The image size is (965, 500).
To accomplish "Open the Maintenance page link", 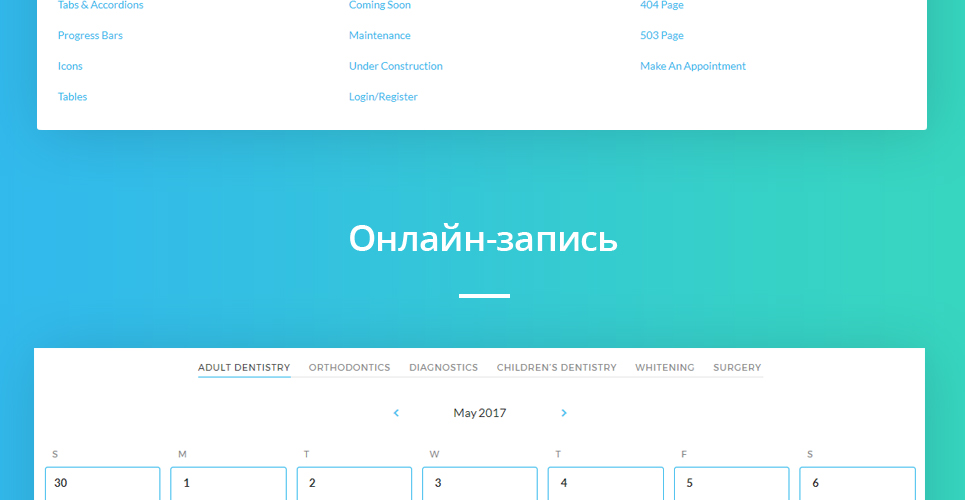I will [380, 36].
